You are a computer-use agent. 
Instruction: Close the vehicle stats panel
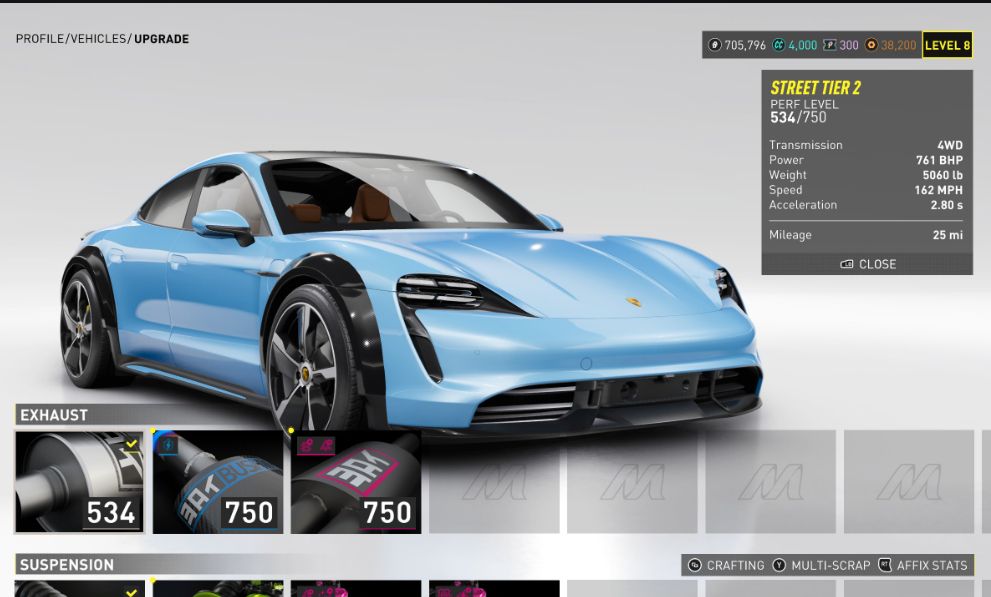point(867,264)
